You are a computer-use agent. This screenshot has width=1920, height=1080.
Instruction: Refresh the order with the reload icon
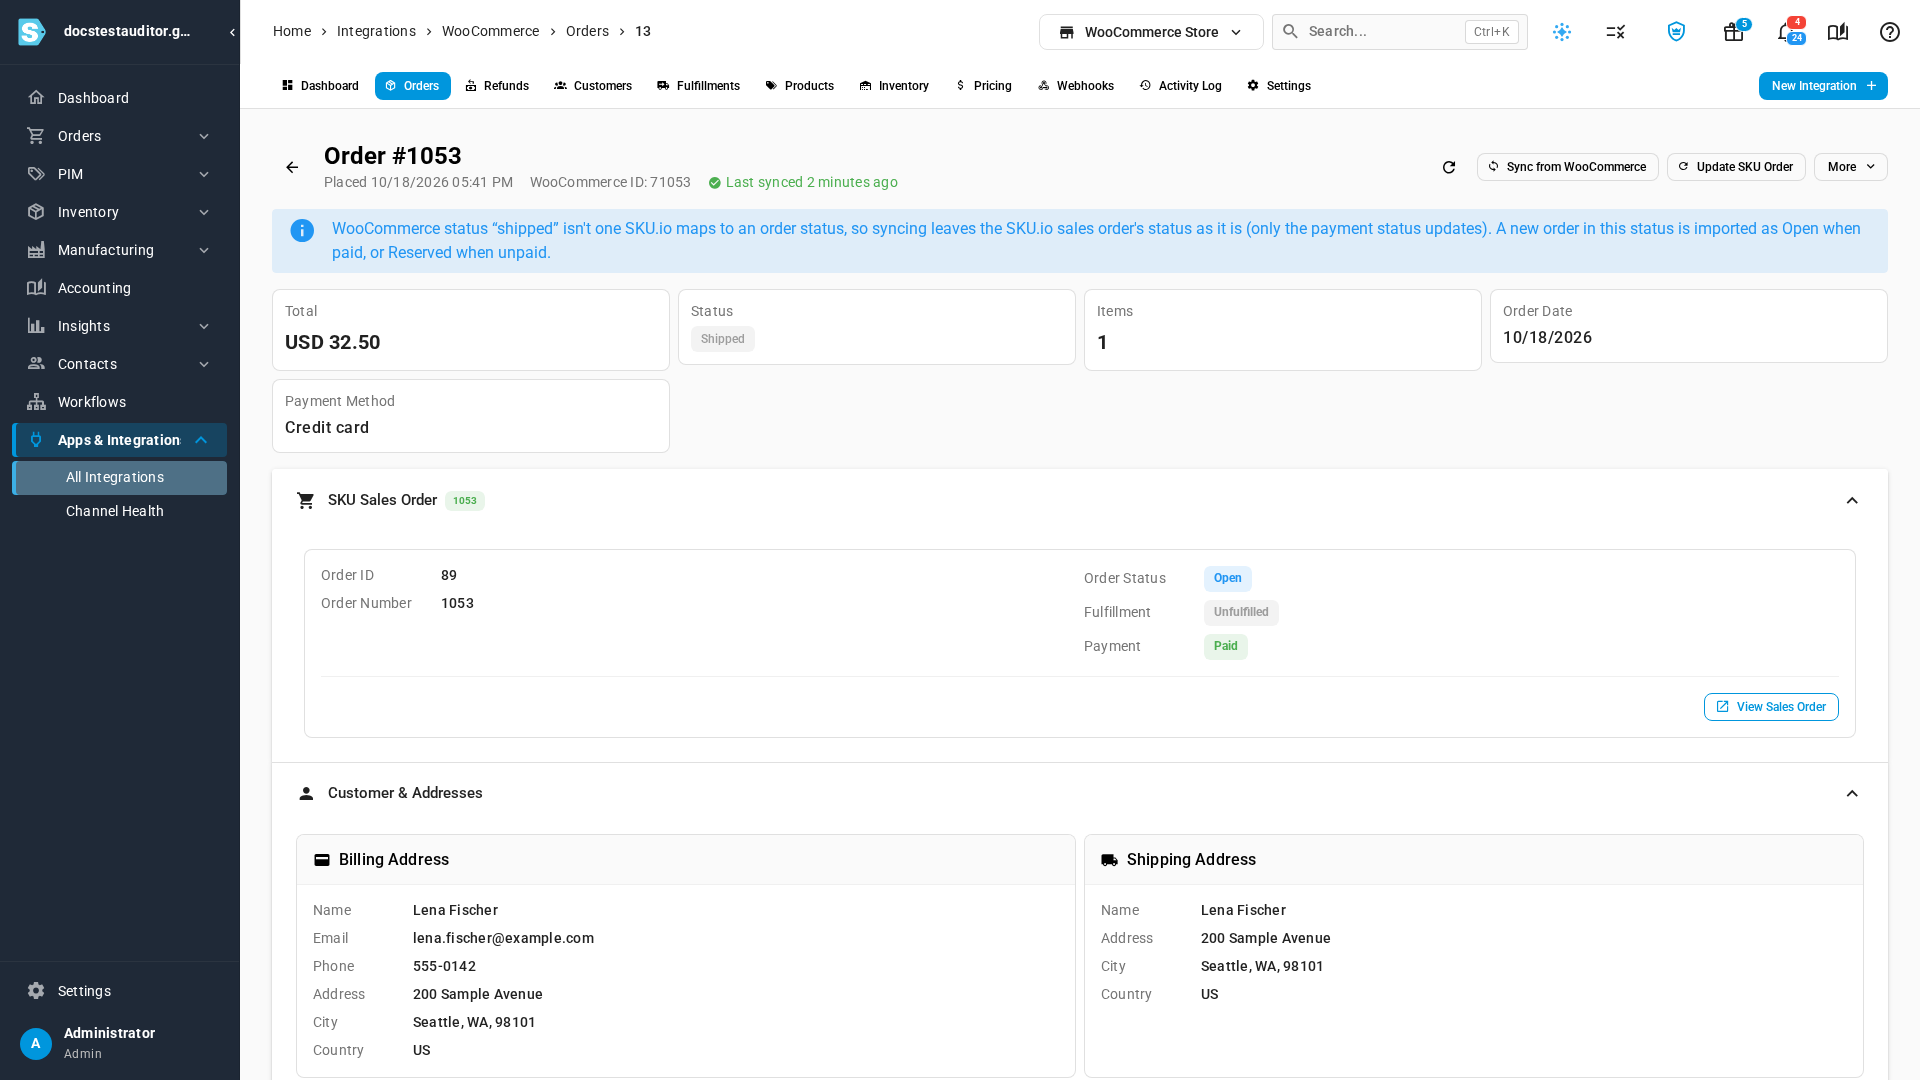(1449, 167)
